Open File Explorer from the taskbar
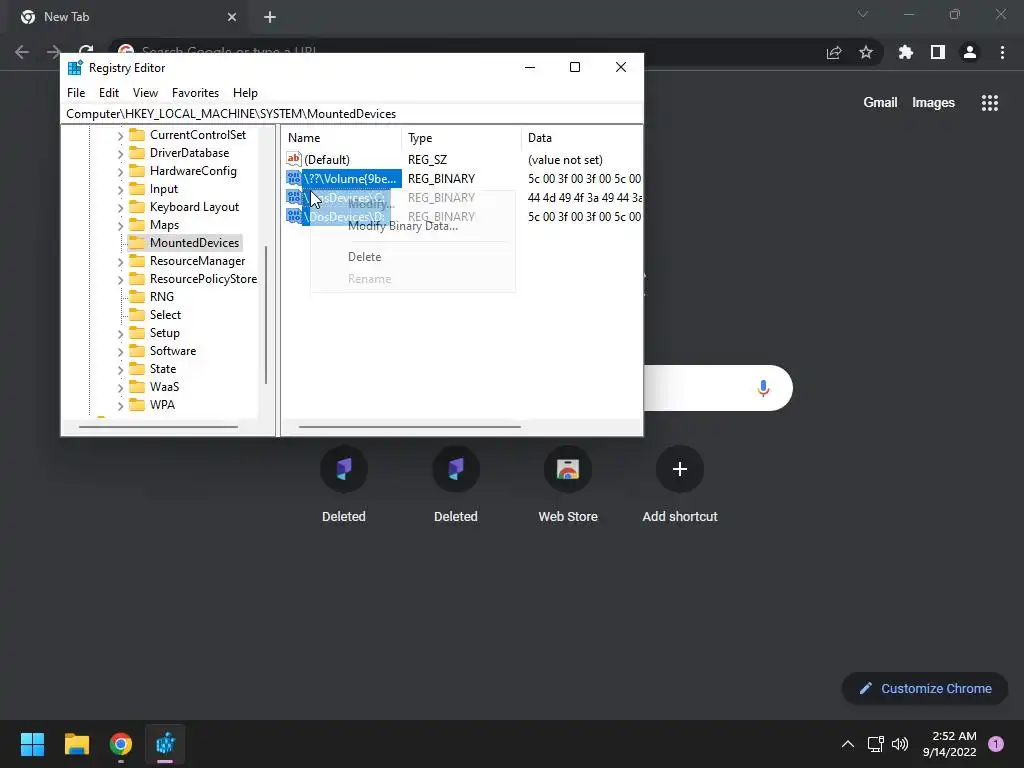 (76, 744)
